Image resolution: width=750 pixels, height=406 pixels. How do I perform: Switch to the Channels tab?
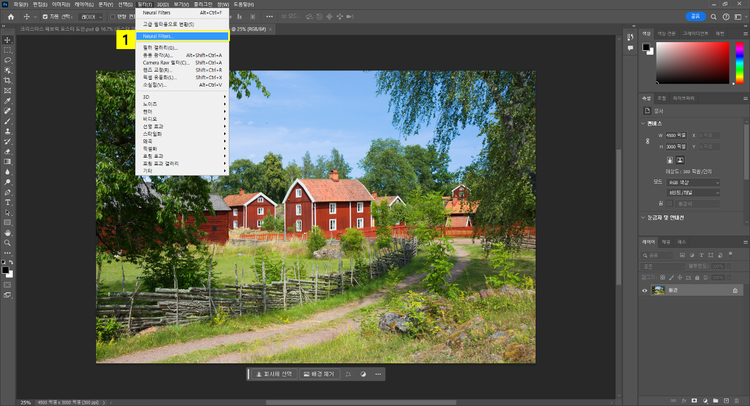point(666,242)
